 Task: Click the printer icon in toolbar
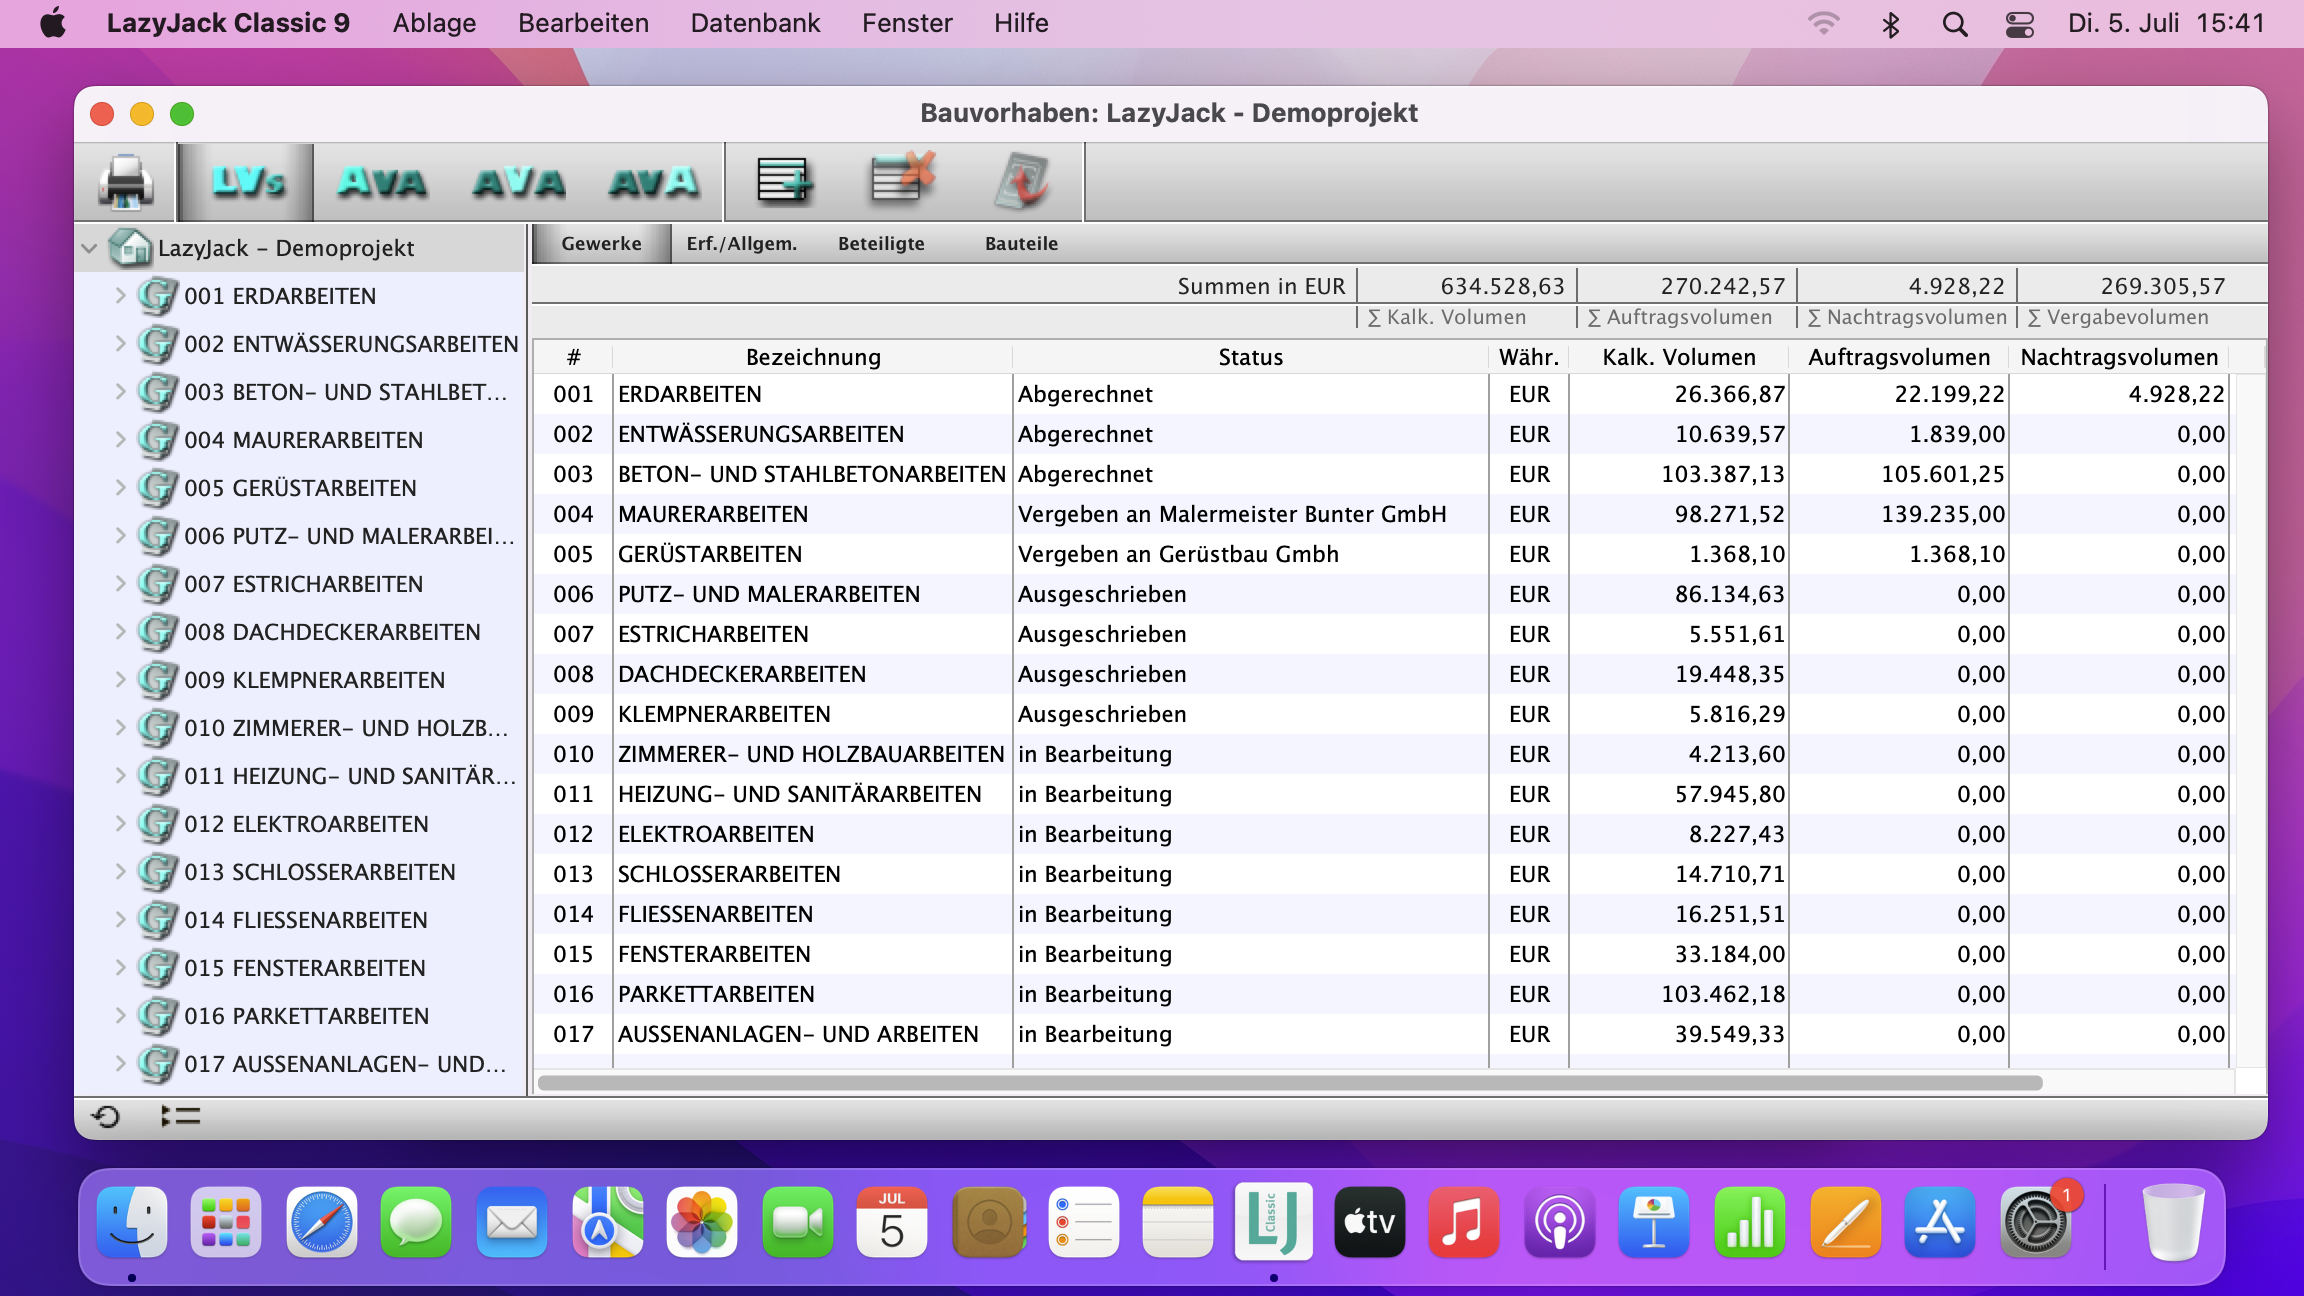tap(126, 182)
